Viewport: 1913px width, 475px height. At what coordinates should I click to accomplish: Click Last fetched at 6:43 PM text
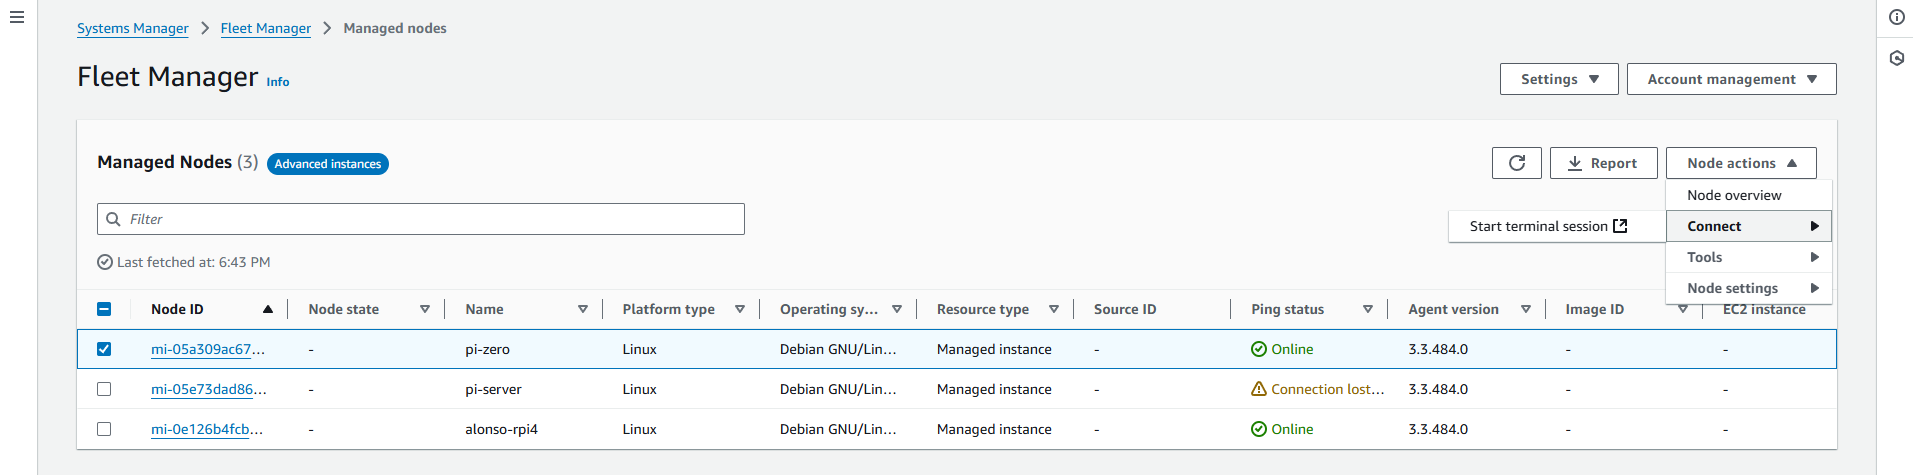point(194,262)
